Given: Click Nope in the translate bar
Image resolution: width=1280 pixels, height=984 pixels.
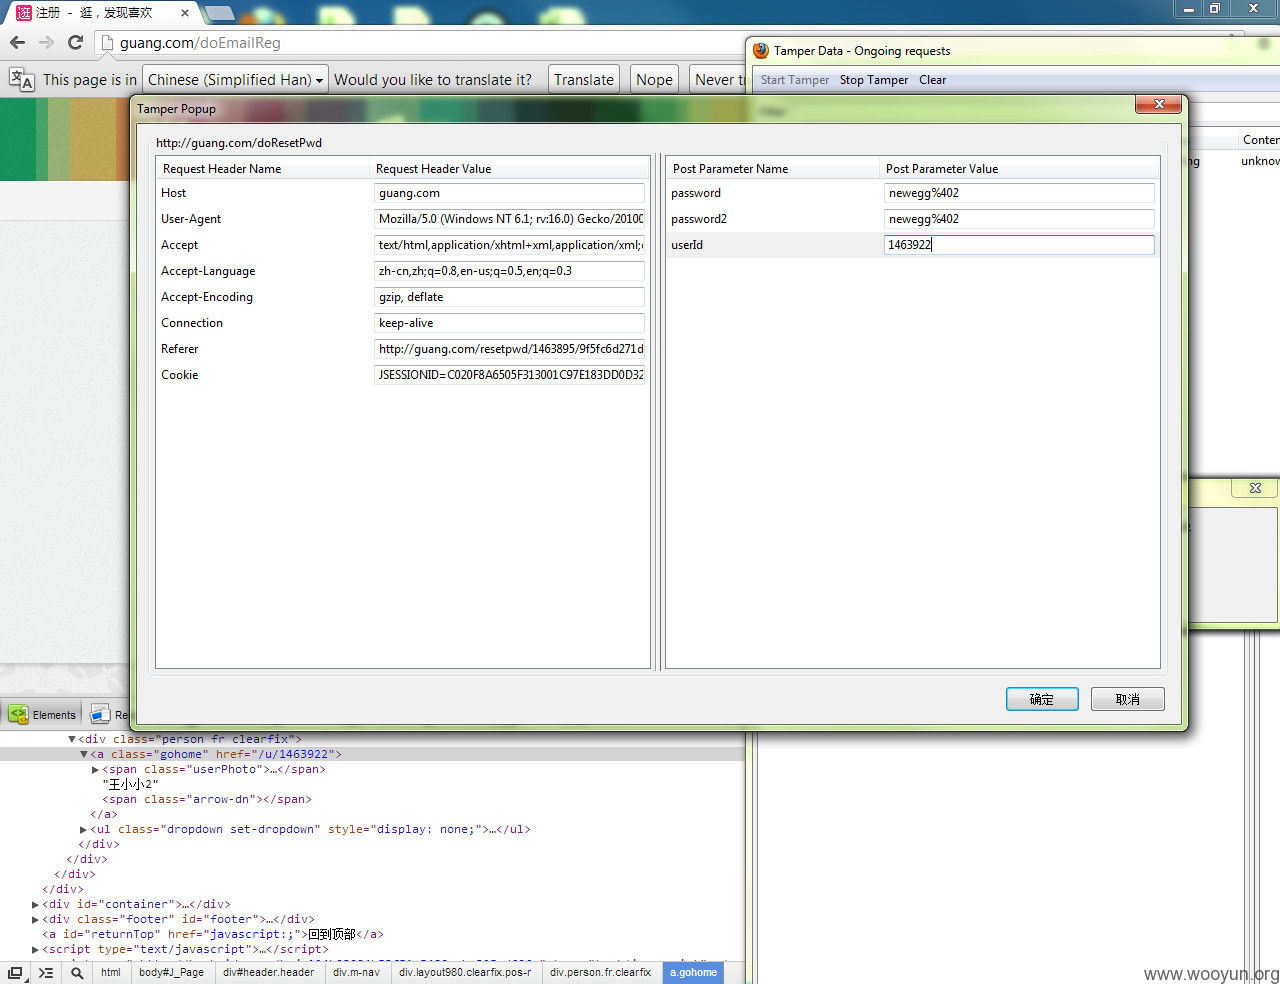Looking at the screenshot, I should 654,79.
